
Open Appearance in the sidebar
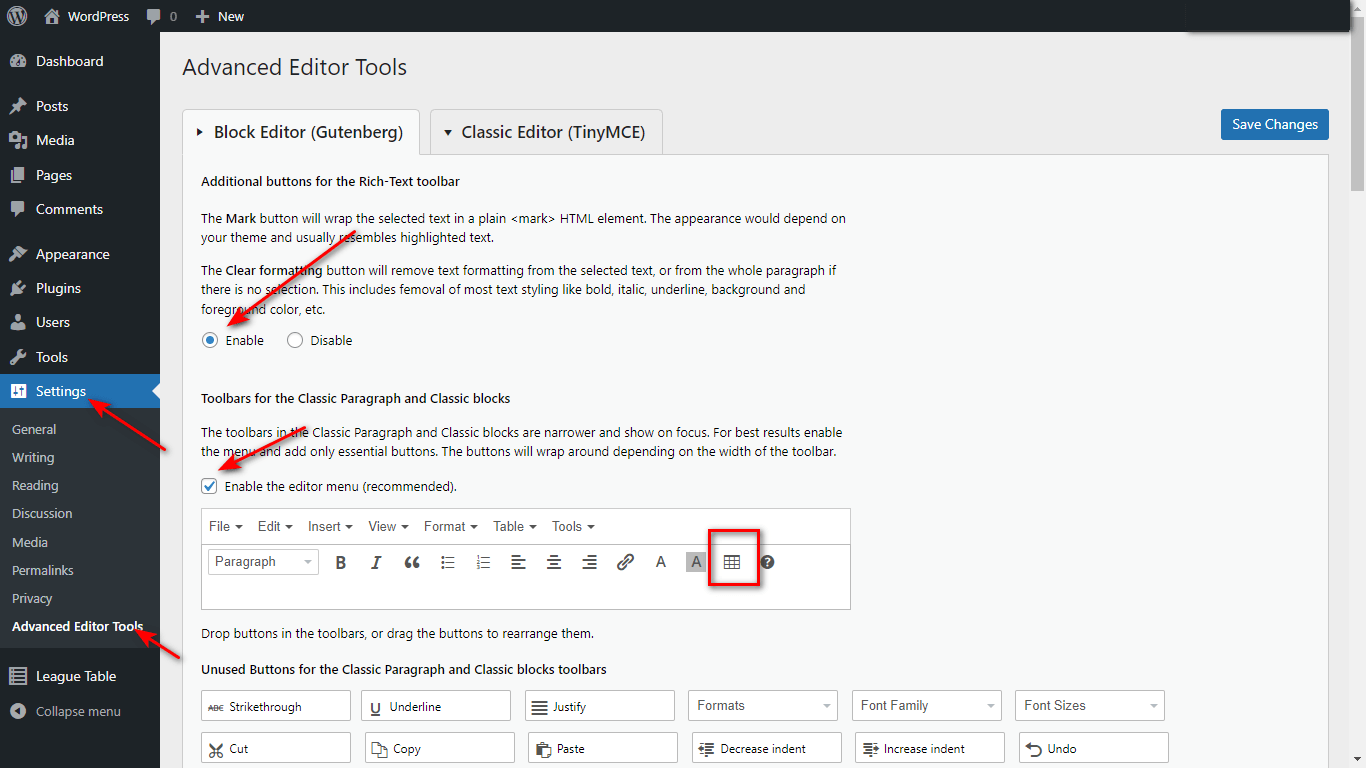pyautogui.click(x=80, y=254)
